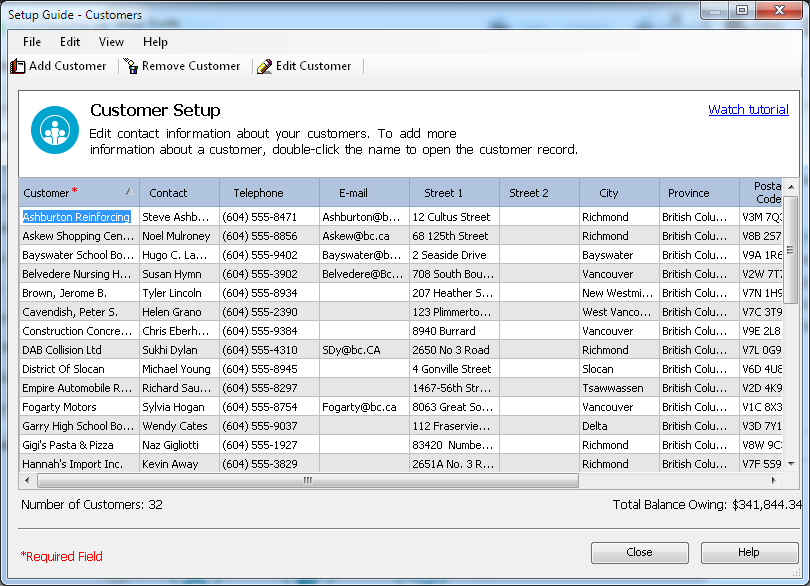This screenshot has height=586, width=810.
Task: Click the round Customer Setup people icon
Action: [55, 130]
